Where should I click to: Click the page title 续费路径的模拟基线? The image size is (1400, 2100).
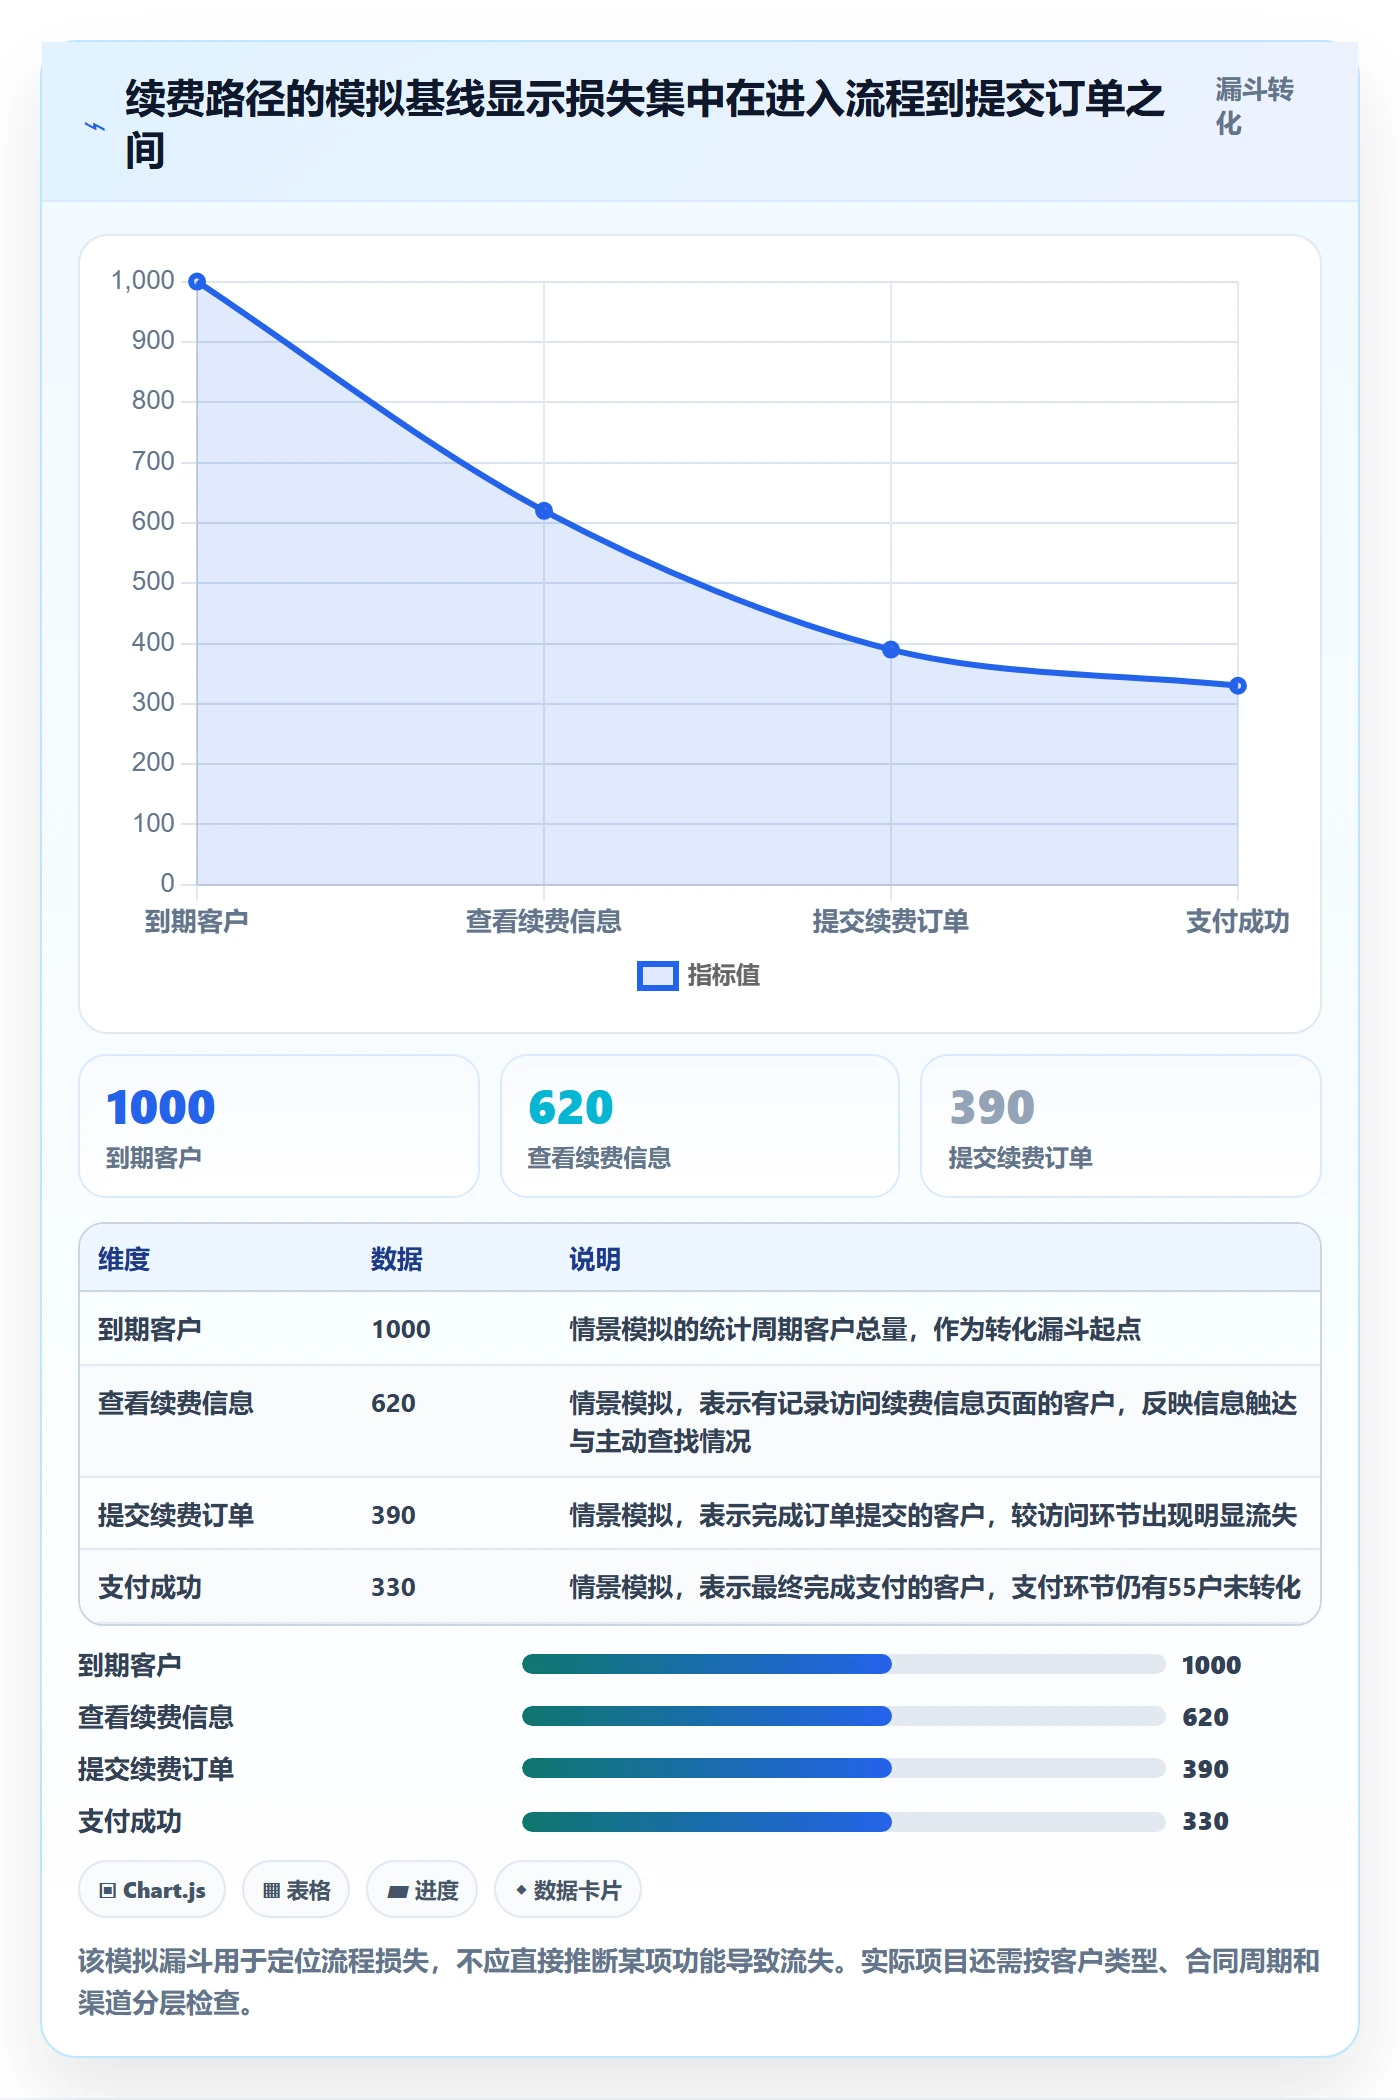(645, 125)
